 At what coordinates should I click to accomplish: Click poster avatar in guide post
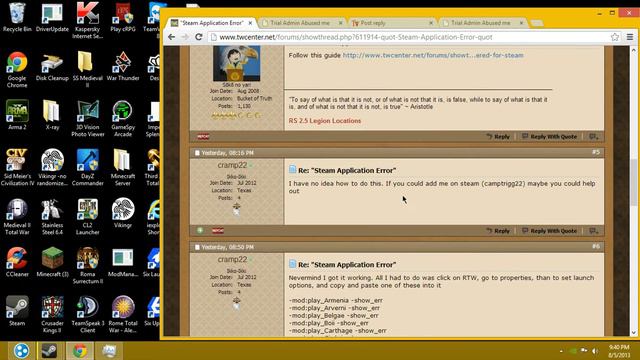tap(236, 63)
